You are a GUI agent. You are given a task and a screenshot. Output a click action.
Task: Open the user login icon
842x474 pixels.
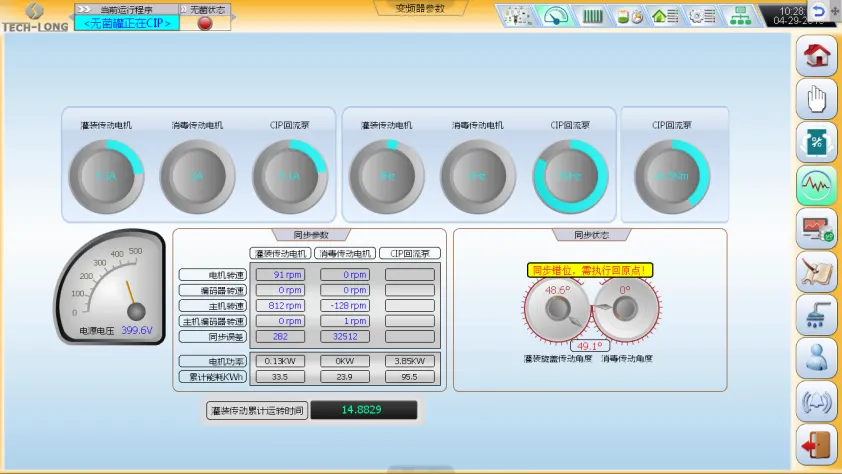point(816,358)
